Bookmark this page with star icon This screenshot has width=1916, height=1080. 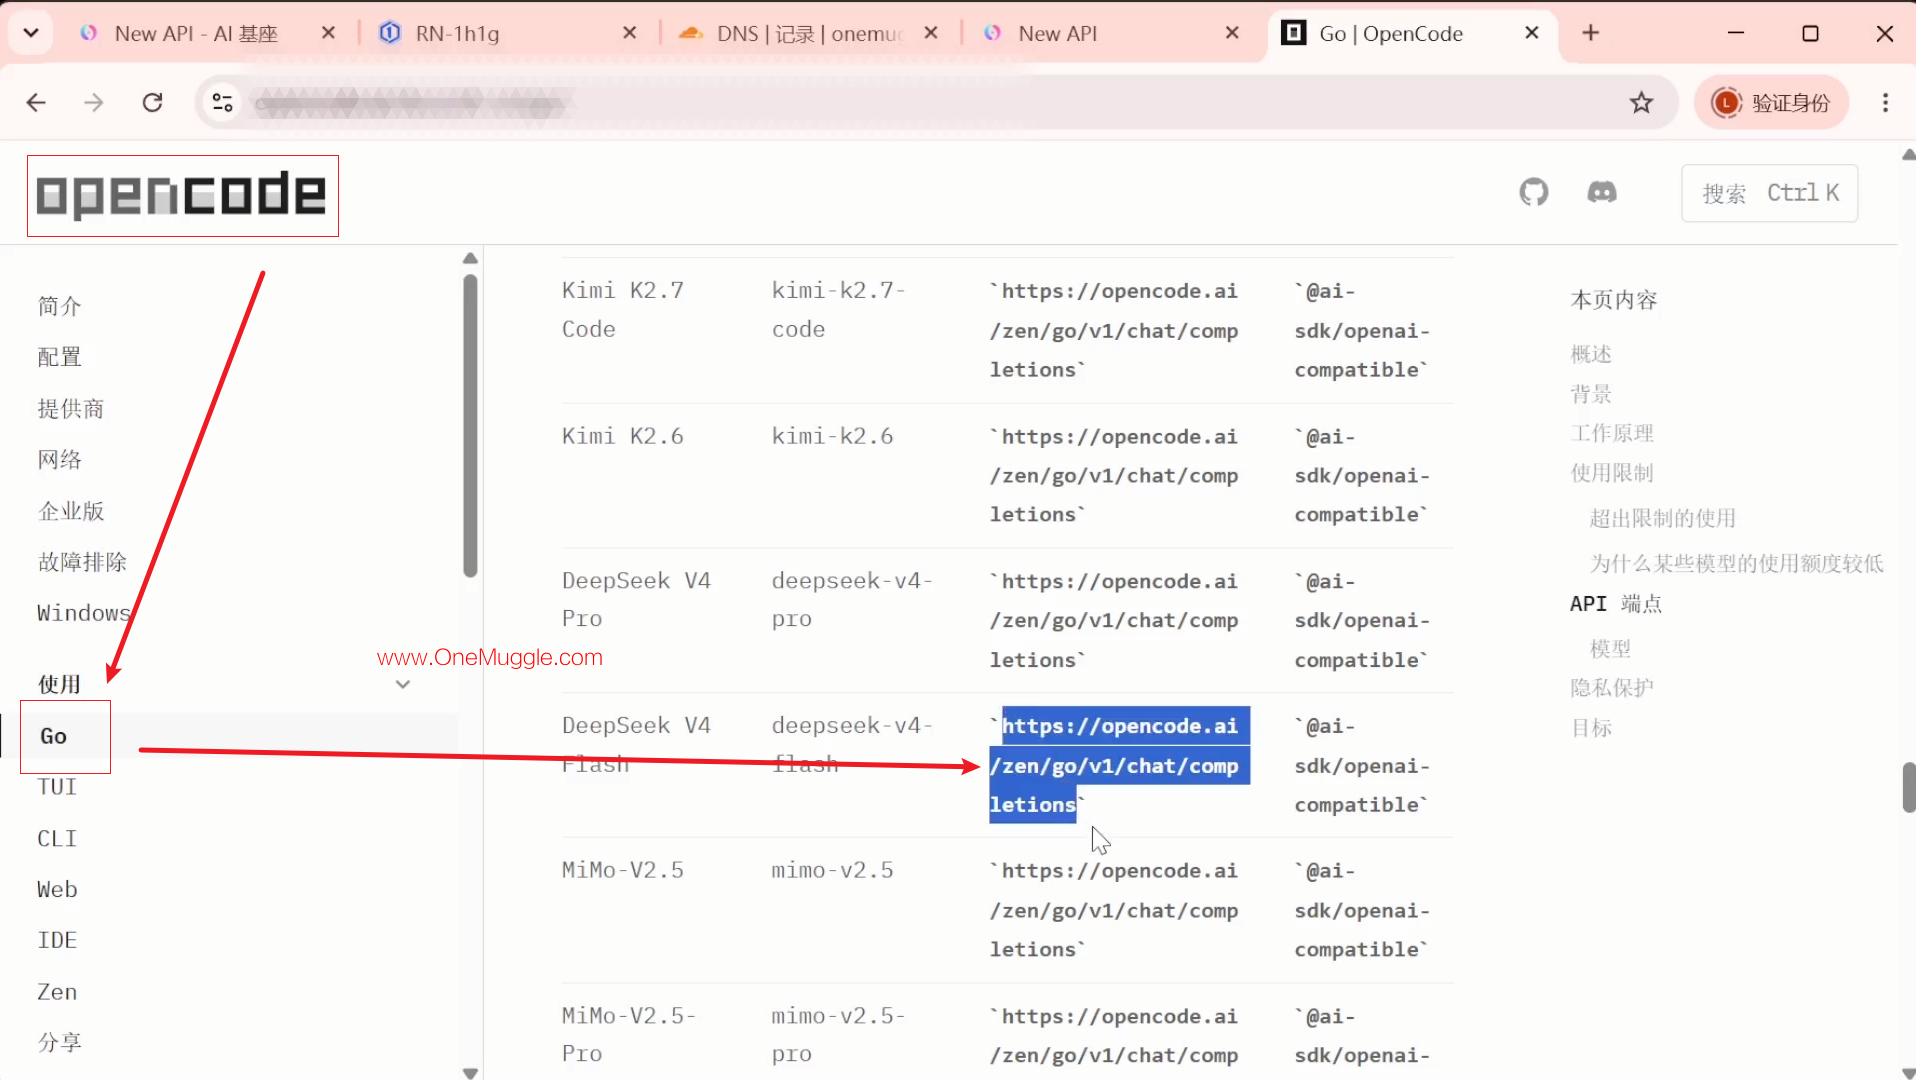pos(1641,102)
